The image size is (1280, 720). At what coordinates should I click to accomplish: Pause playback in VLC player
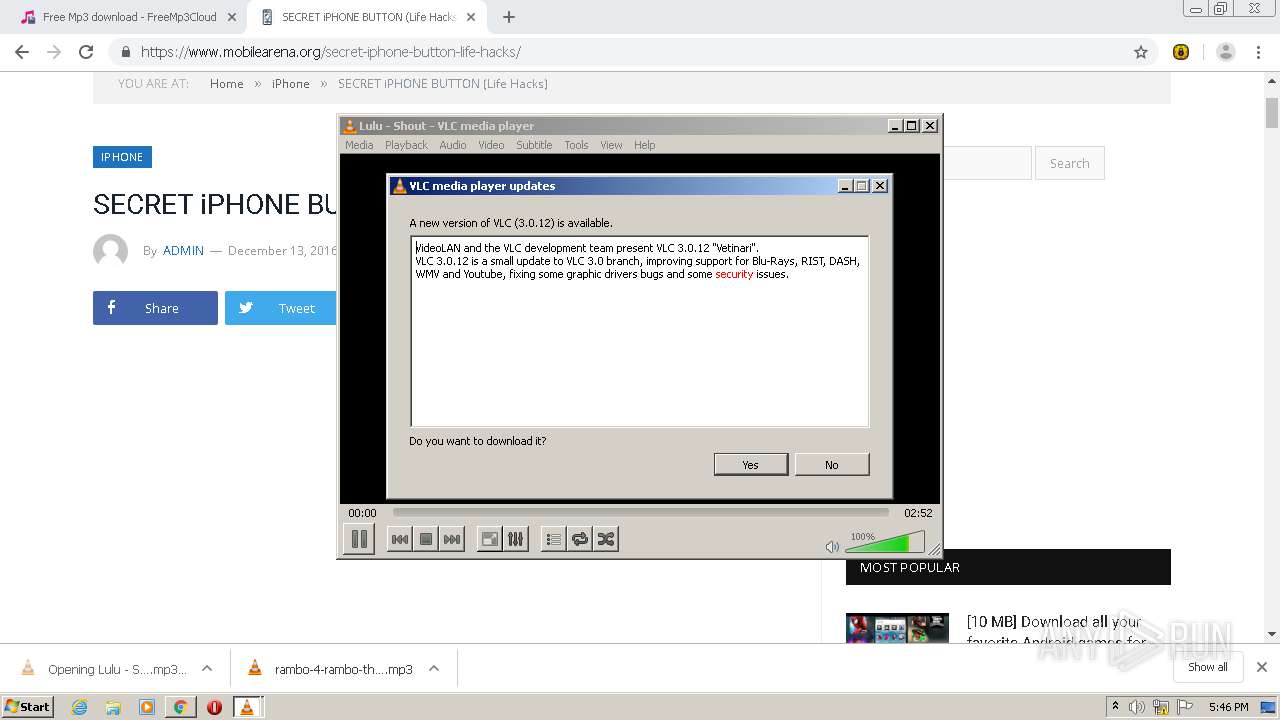[358, 539]
